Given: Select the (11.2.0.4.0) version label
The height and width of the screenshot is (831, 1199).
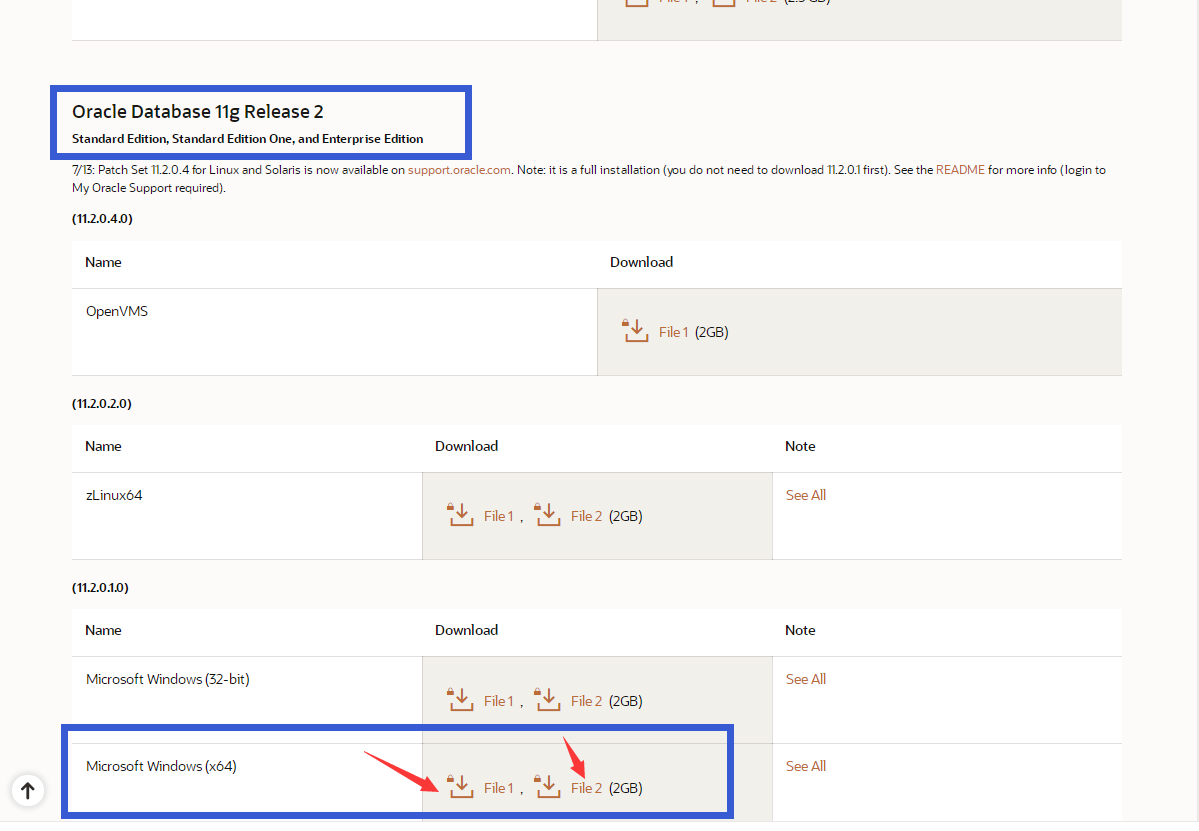Looking at the screenshot, I should (x=102, y=219).
